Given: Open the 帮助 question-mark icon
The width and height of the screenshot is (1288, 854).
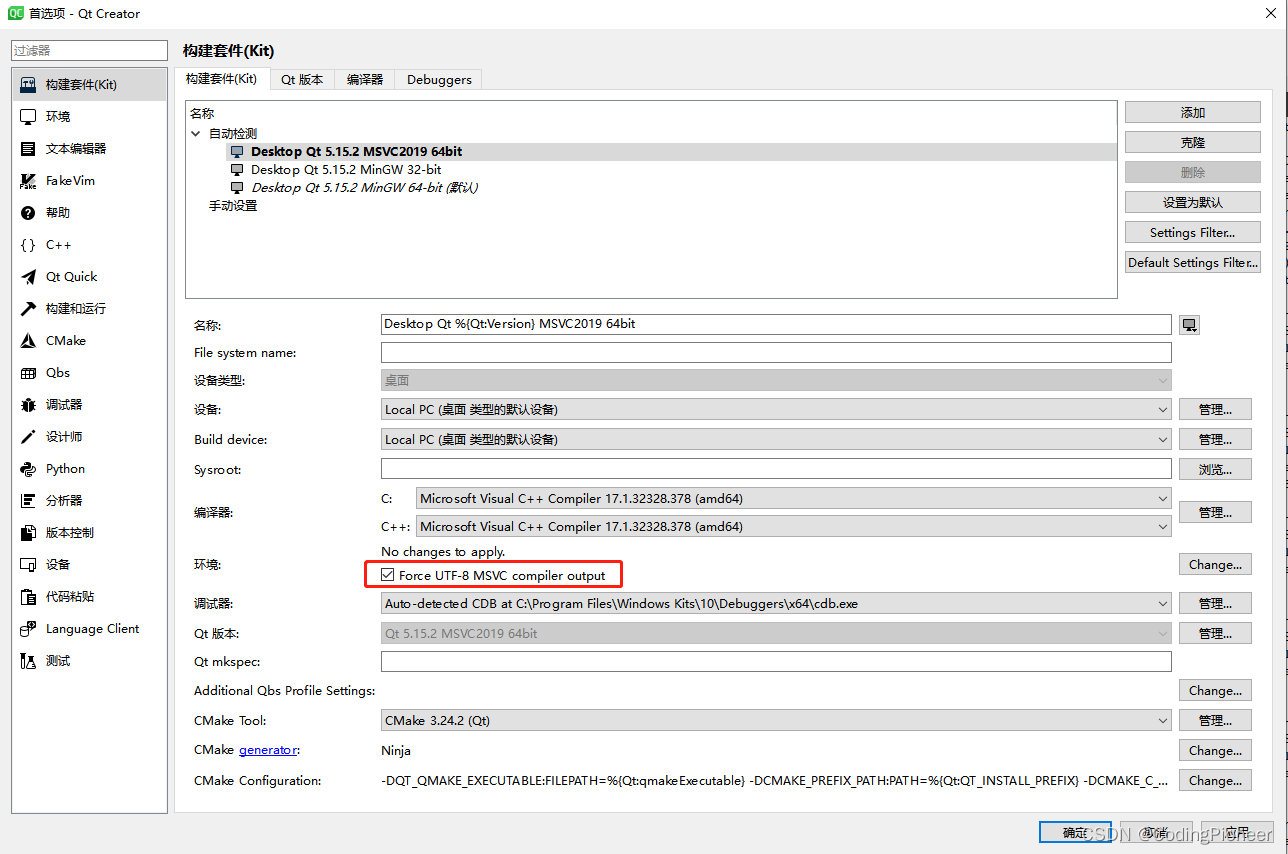Looking at the screenshot, I should (28, 213).
